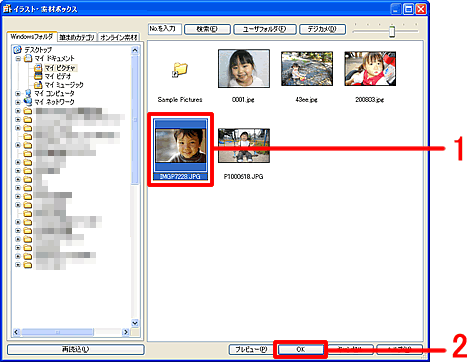Select the マイ ミュージック label in tree
Viewport: 470px width, 362px height.
coord(64,85)
